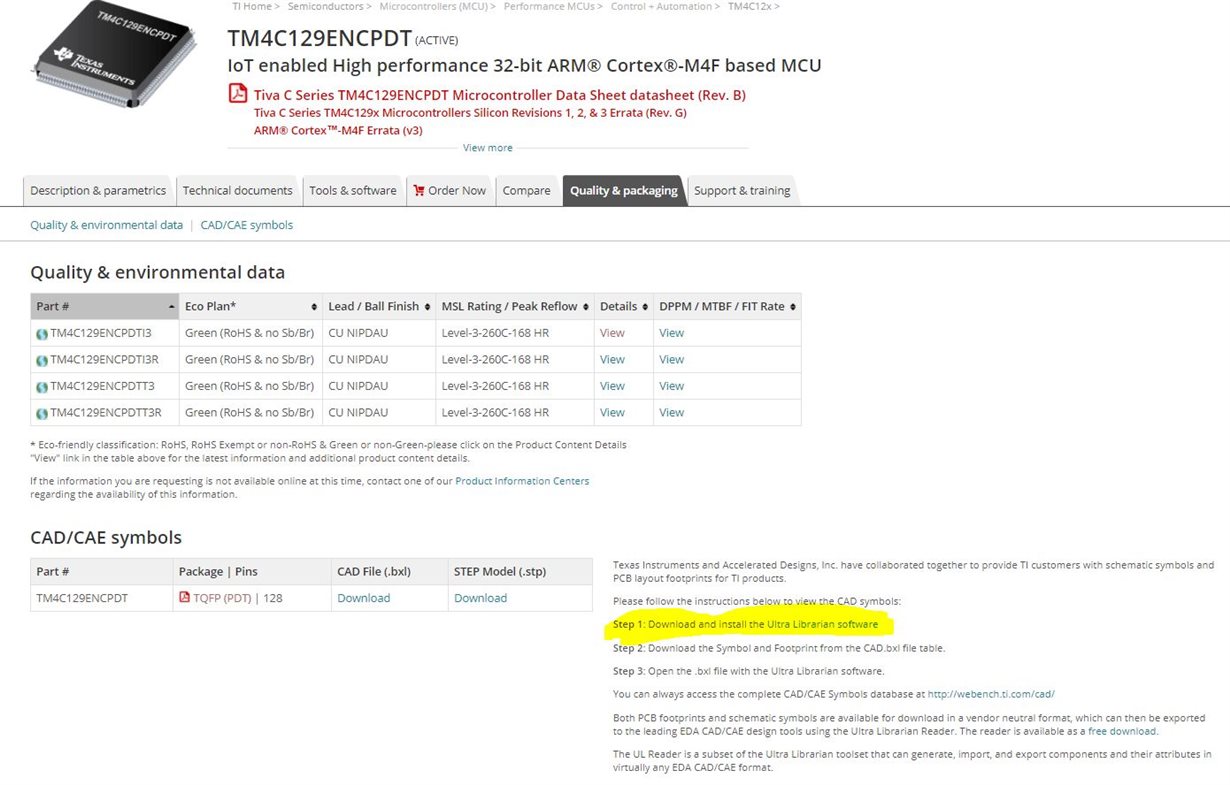View Details for TM4C129ENCPDTI3R
Screen dimensions: 1230x785
tap(612, 359)
